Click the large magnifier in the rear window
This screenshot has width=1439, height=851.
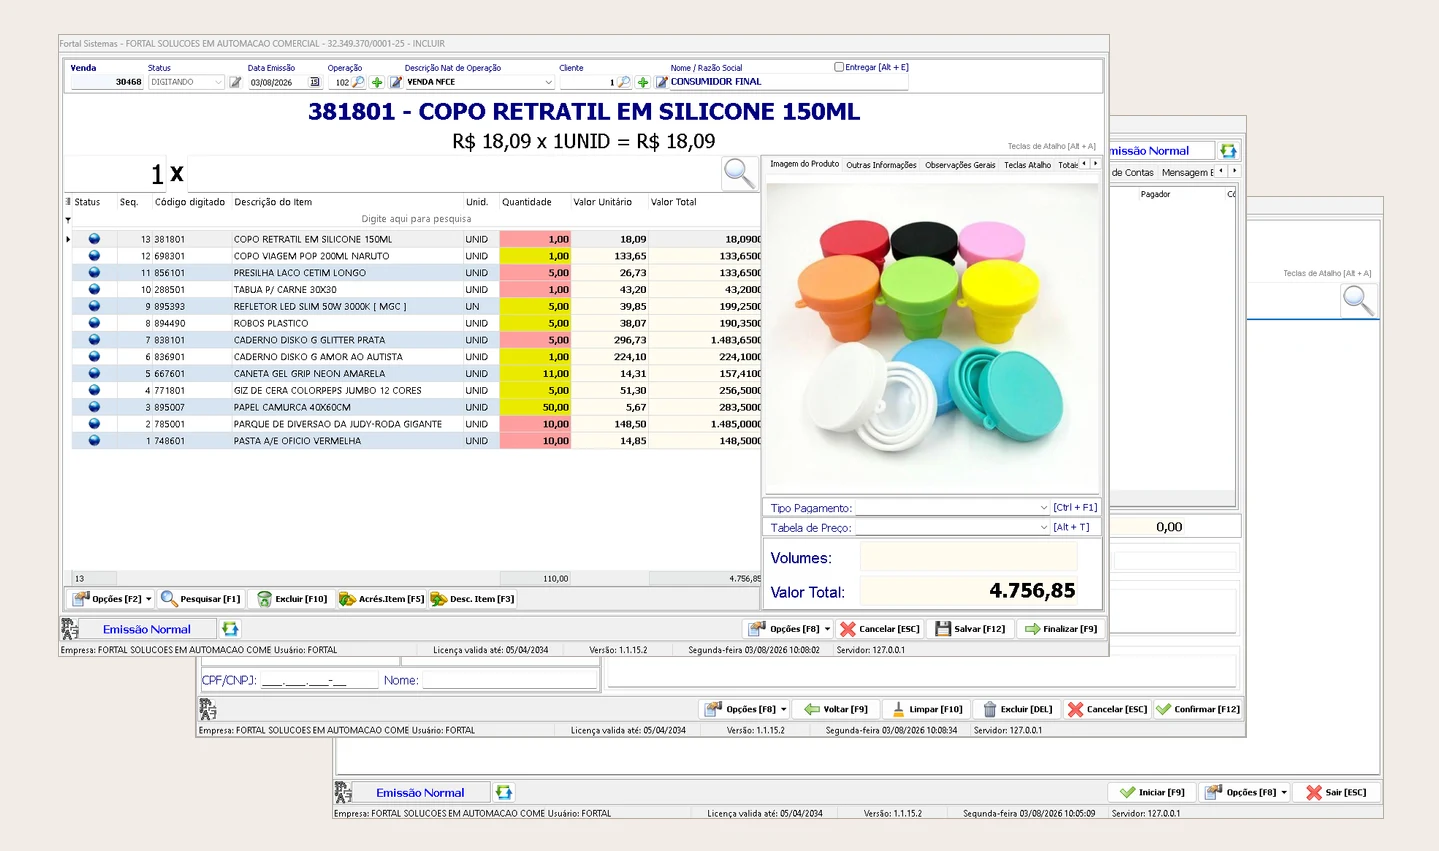pyautogui.click(x=1358, y=300)
